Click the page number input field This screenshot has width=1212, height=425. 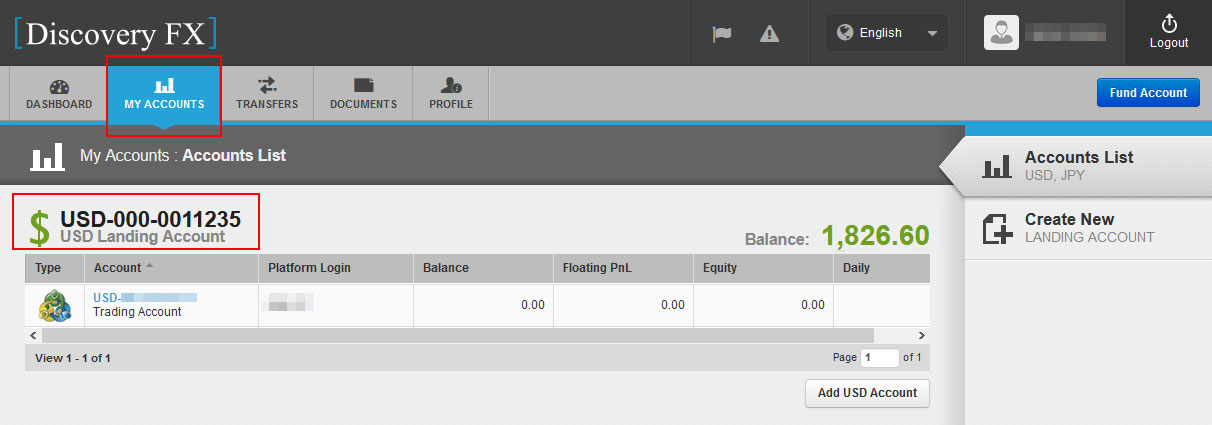[x=880, y=357]
